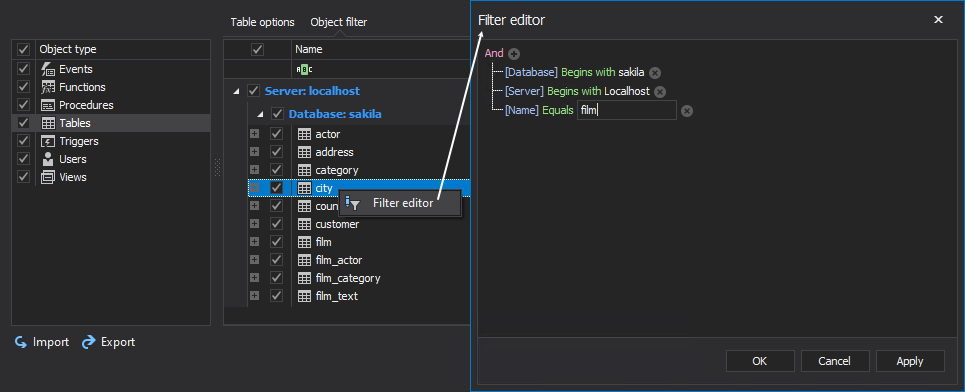Expand the customer table row
Image resolution: width=965 pixels, height=392 pixels.
tap(254, 224)
